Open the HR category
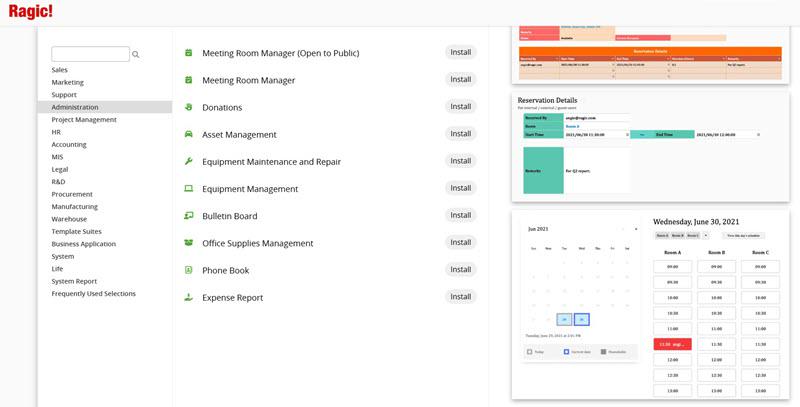 point(56,132)
